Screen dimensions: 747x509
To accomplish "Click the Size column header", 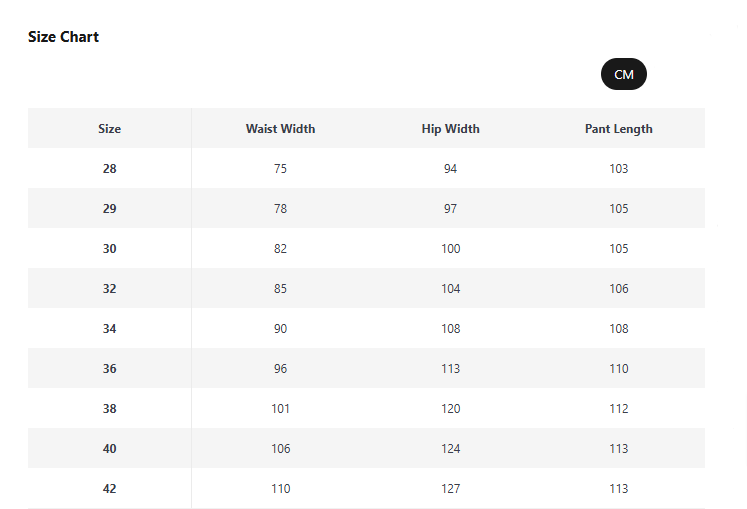I will click(x=109, y=129).
